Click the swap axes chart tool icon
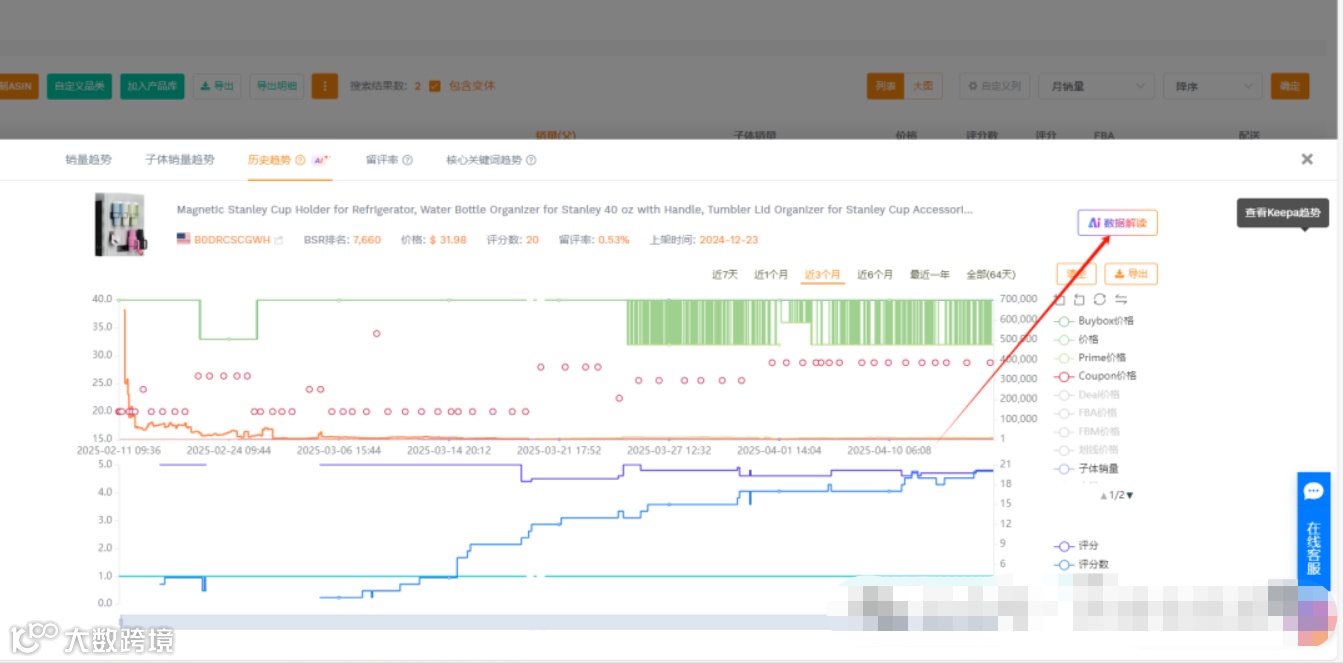 [x=1121, y=299]
